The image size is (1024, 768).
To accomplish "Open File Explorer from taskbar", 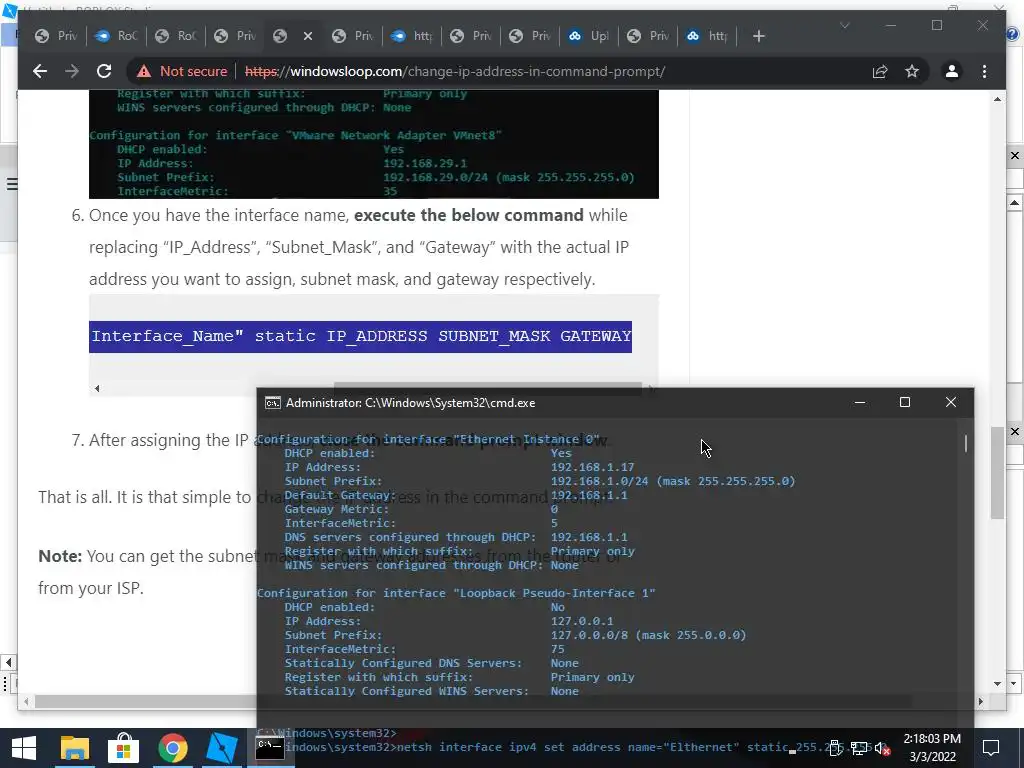I will [x=74, y=748].
